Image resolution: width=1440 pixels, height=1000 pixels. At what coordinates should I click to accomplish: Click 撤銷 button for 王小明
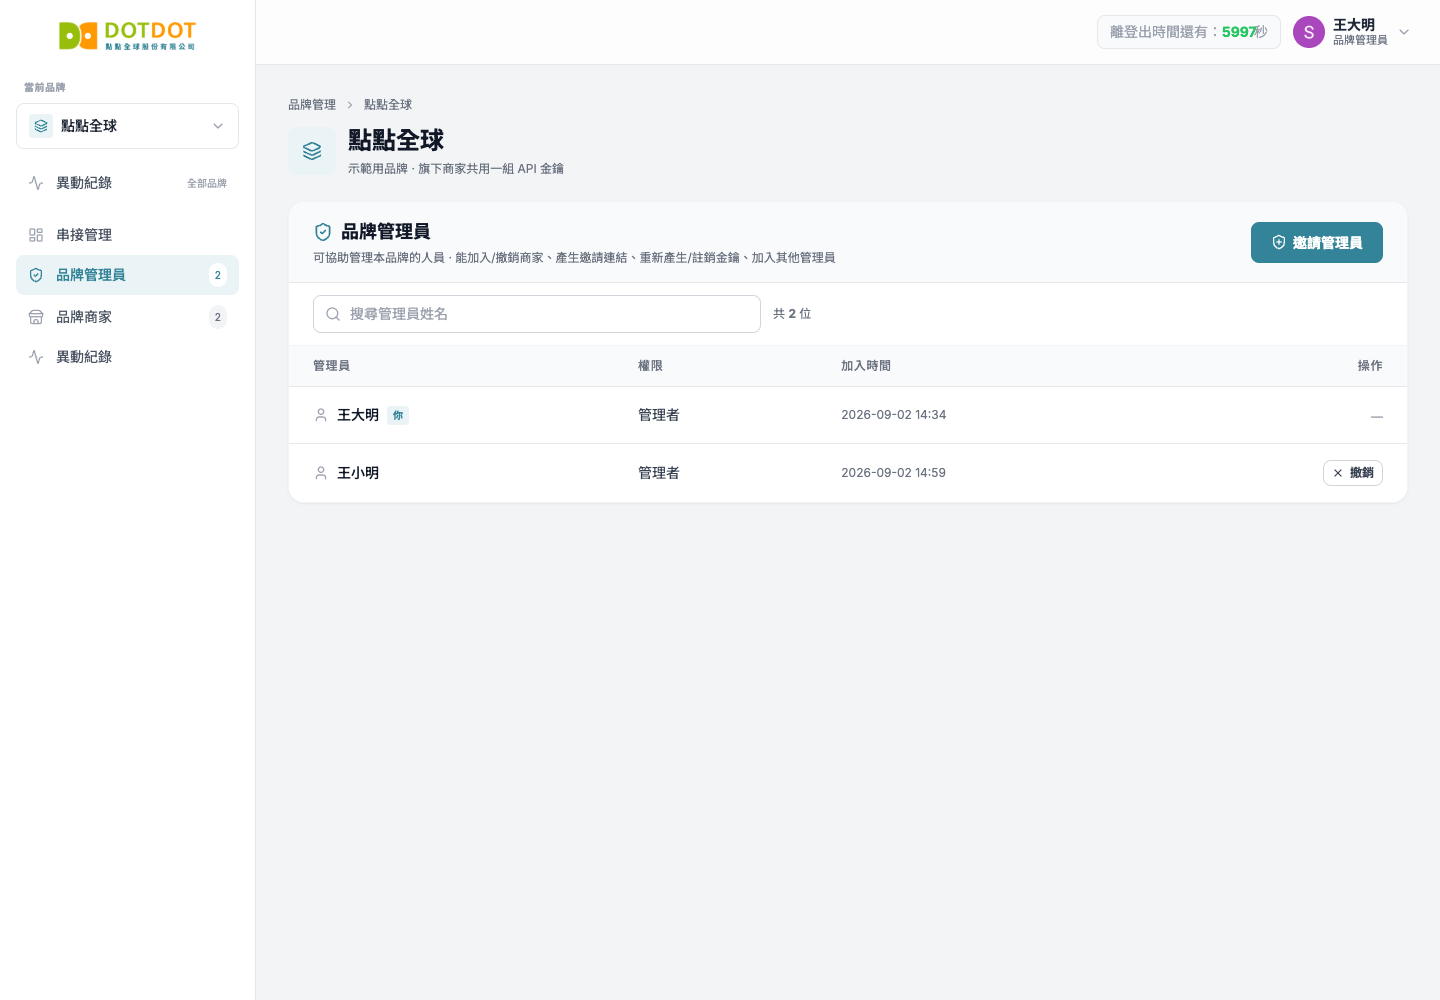pos(1353,473)
